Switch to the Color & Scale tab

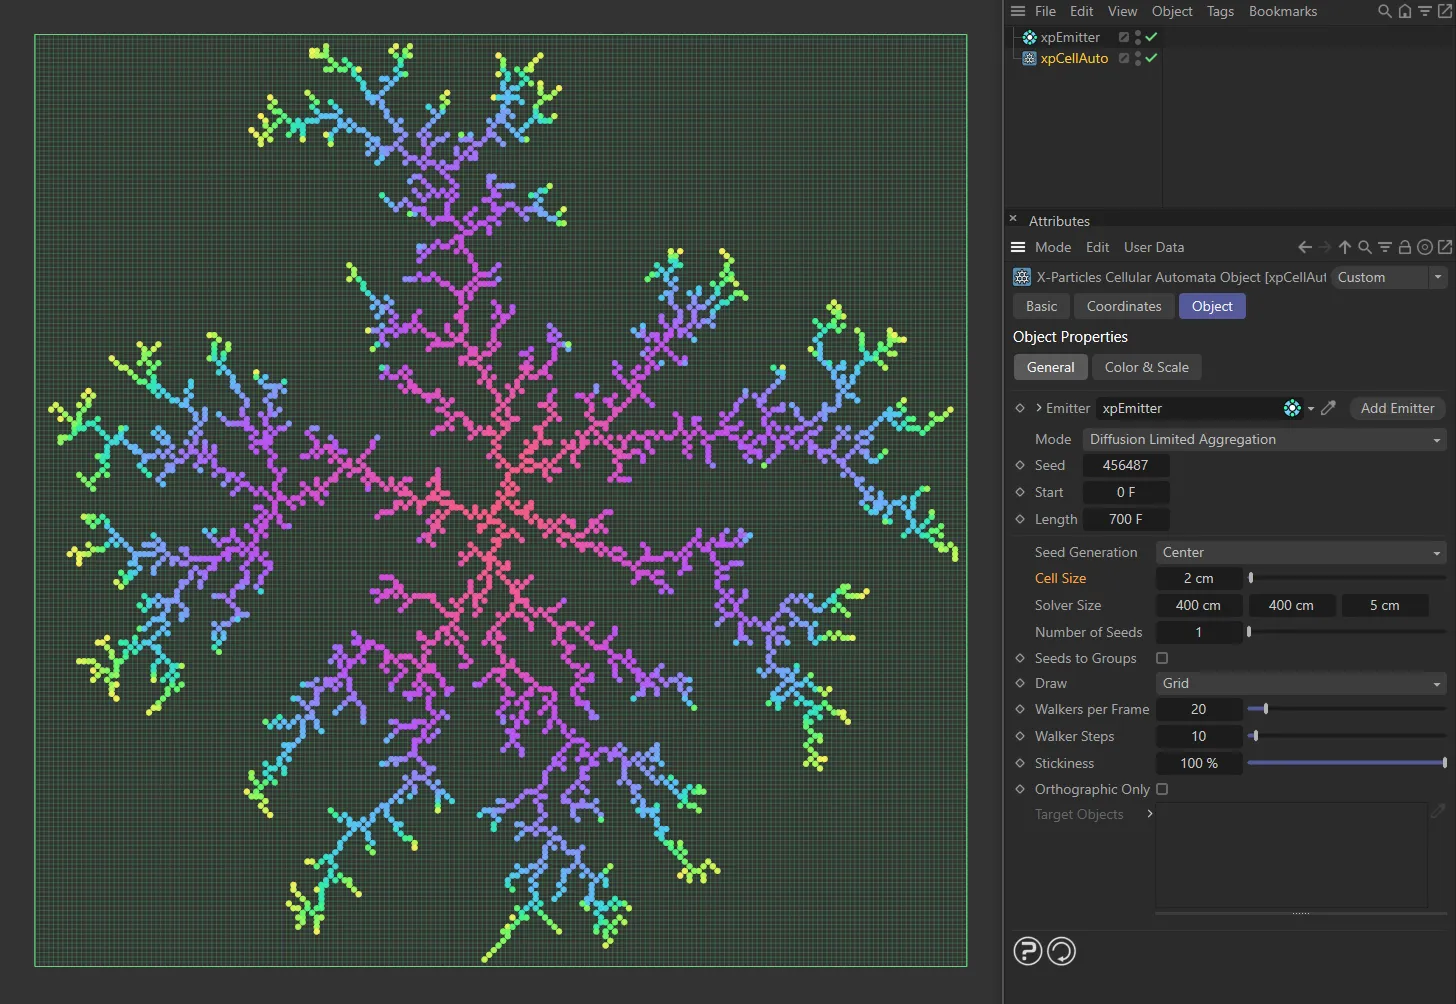pos(1146,367)
